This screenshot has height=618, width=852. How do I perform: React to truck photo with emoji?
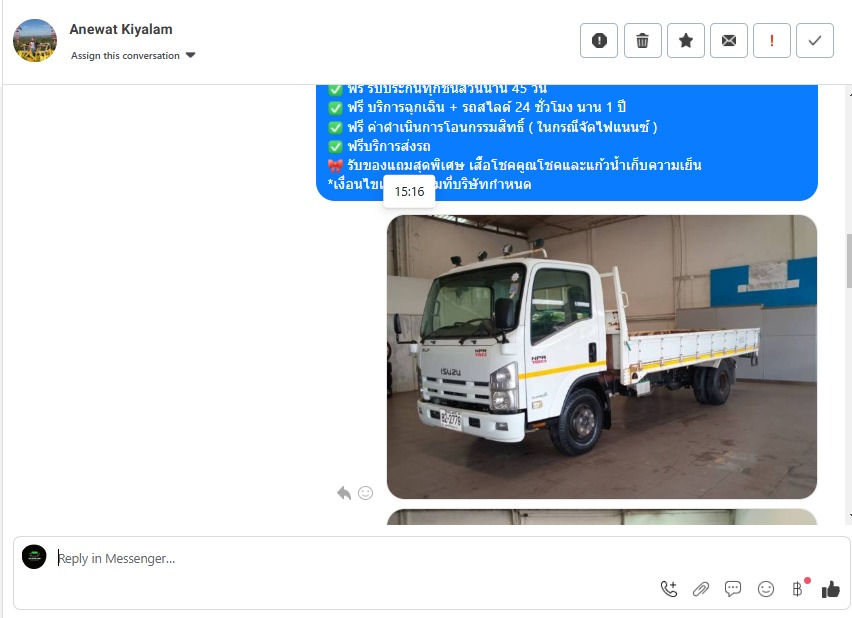coord(365,493)
